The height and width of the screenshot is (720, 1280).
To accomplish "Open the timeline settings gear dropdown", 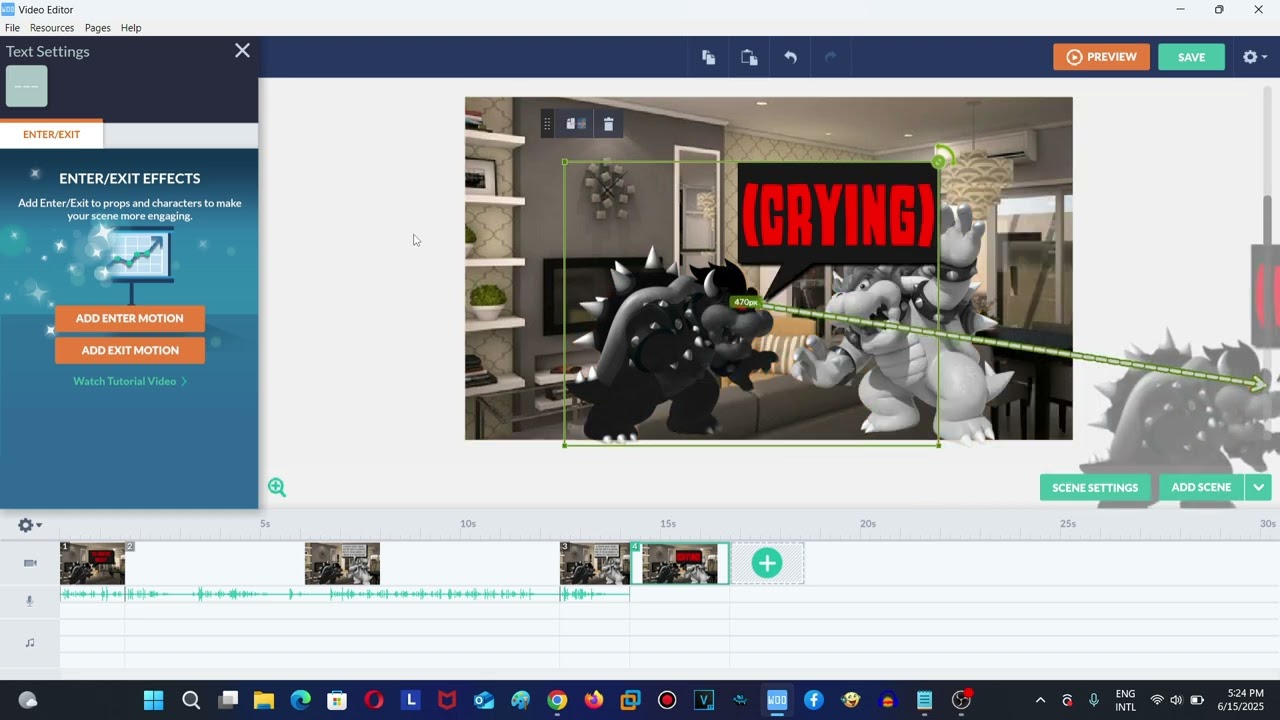I will pyautogui.click(x=29, y=525).
